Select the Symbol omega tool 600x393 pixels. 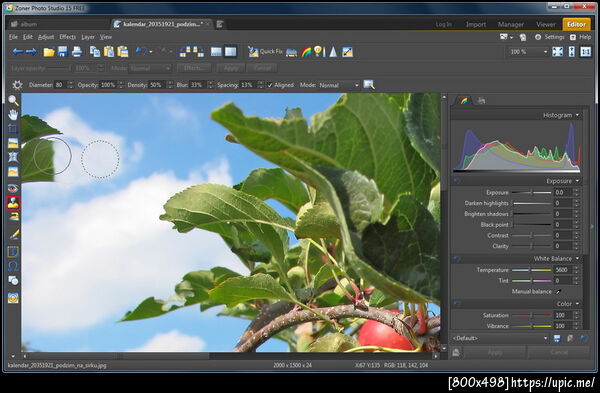[x=13, y=266]
